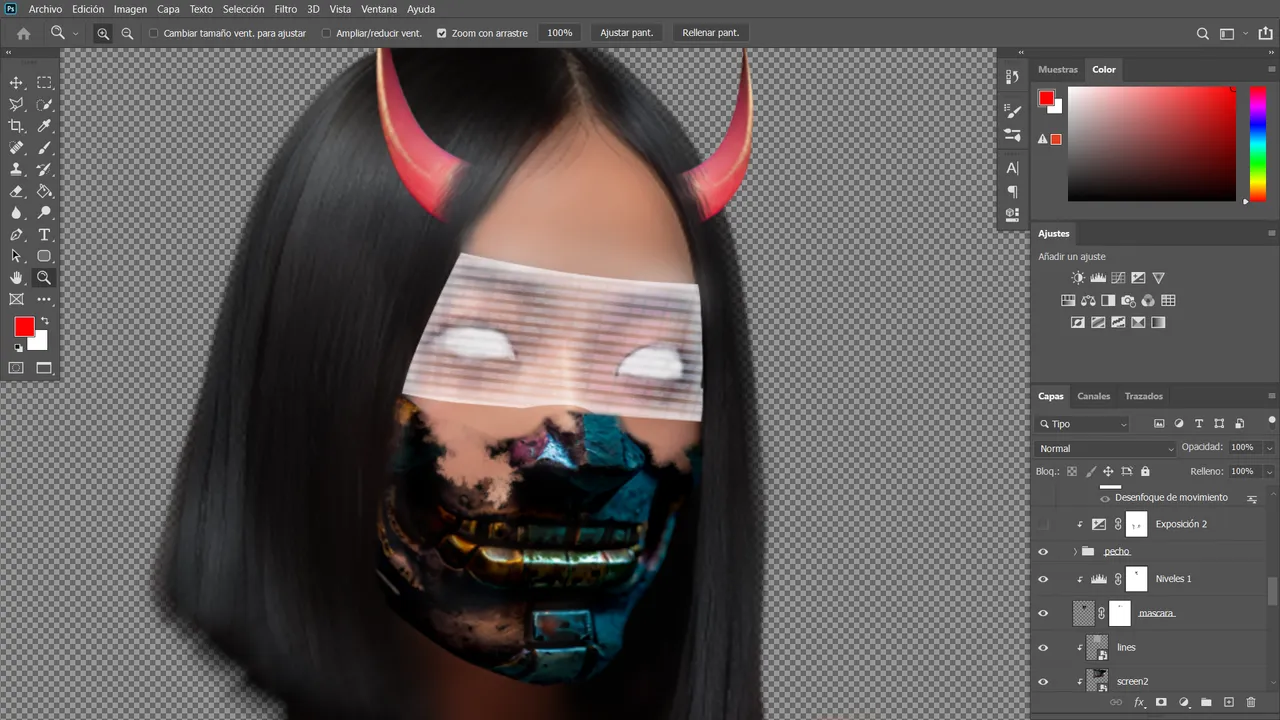The image size is (1280, 720).
Task: Open the Edit Toolbar three-dots menu
Action: pos(44,299)
